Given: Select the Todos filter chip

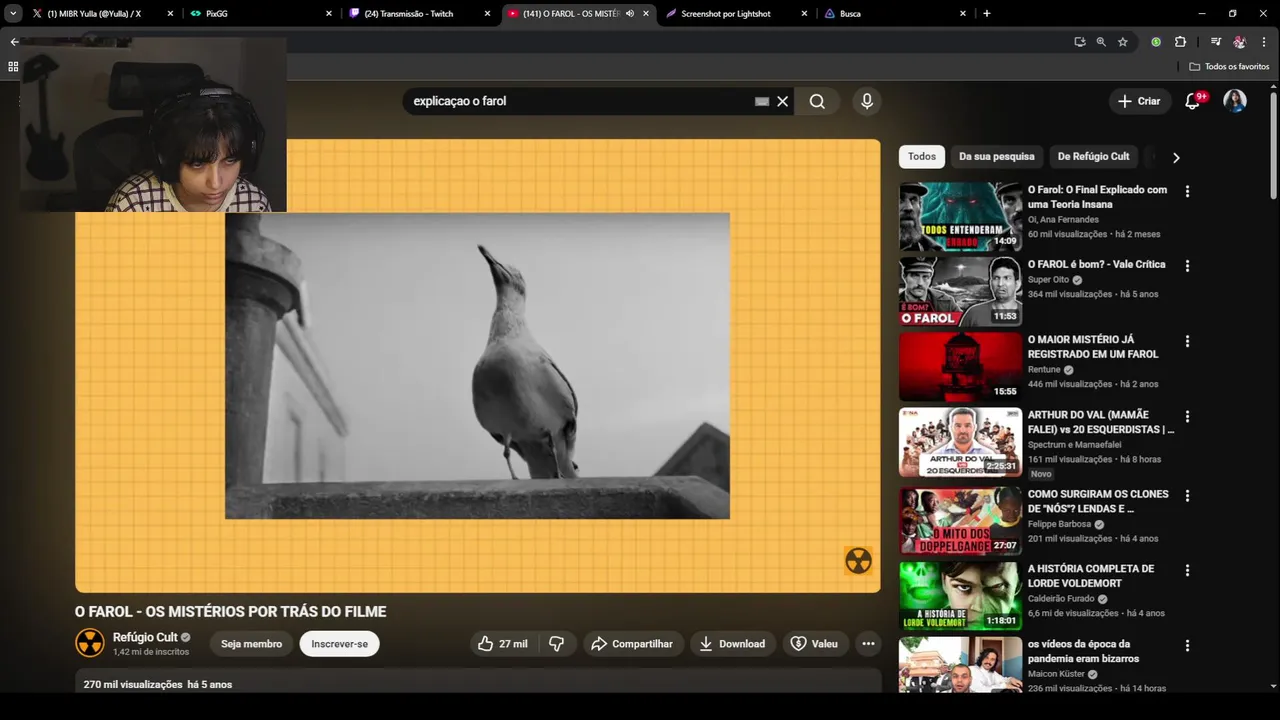Looking at the screenshot, I should coord(922,157).
